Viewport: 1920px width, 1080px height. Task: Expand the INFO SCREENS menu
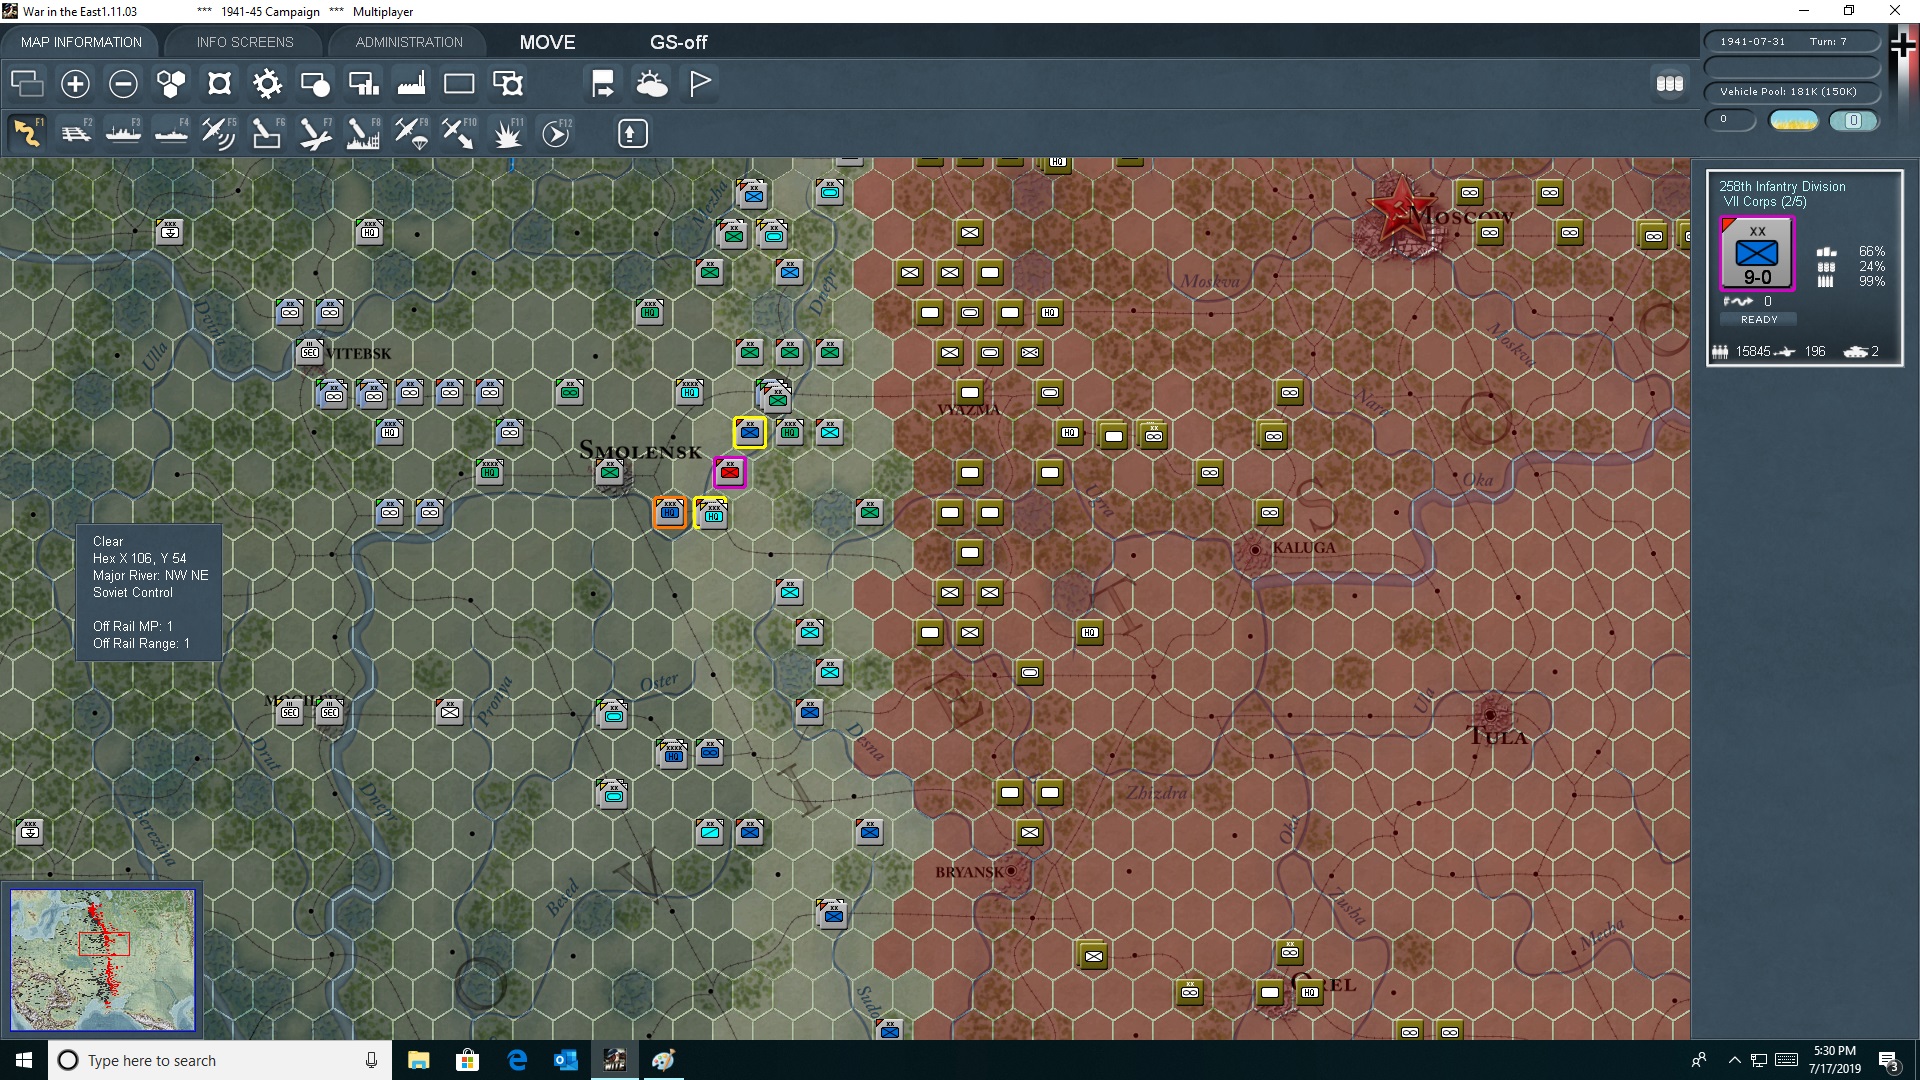[244, 42]
